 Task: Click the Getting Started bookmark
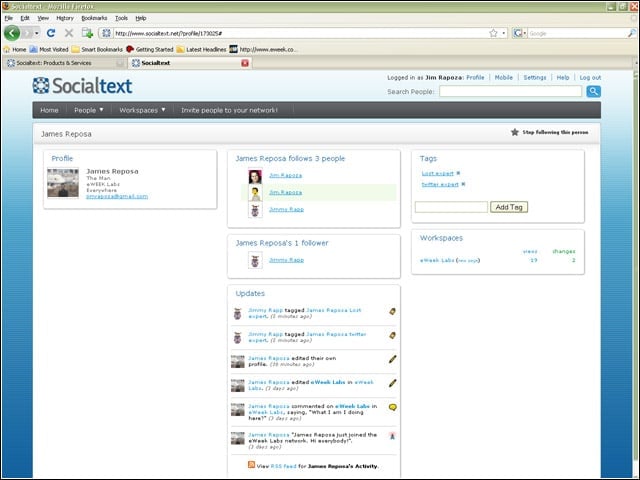(150, 49)
